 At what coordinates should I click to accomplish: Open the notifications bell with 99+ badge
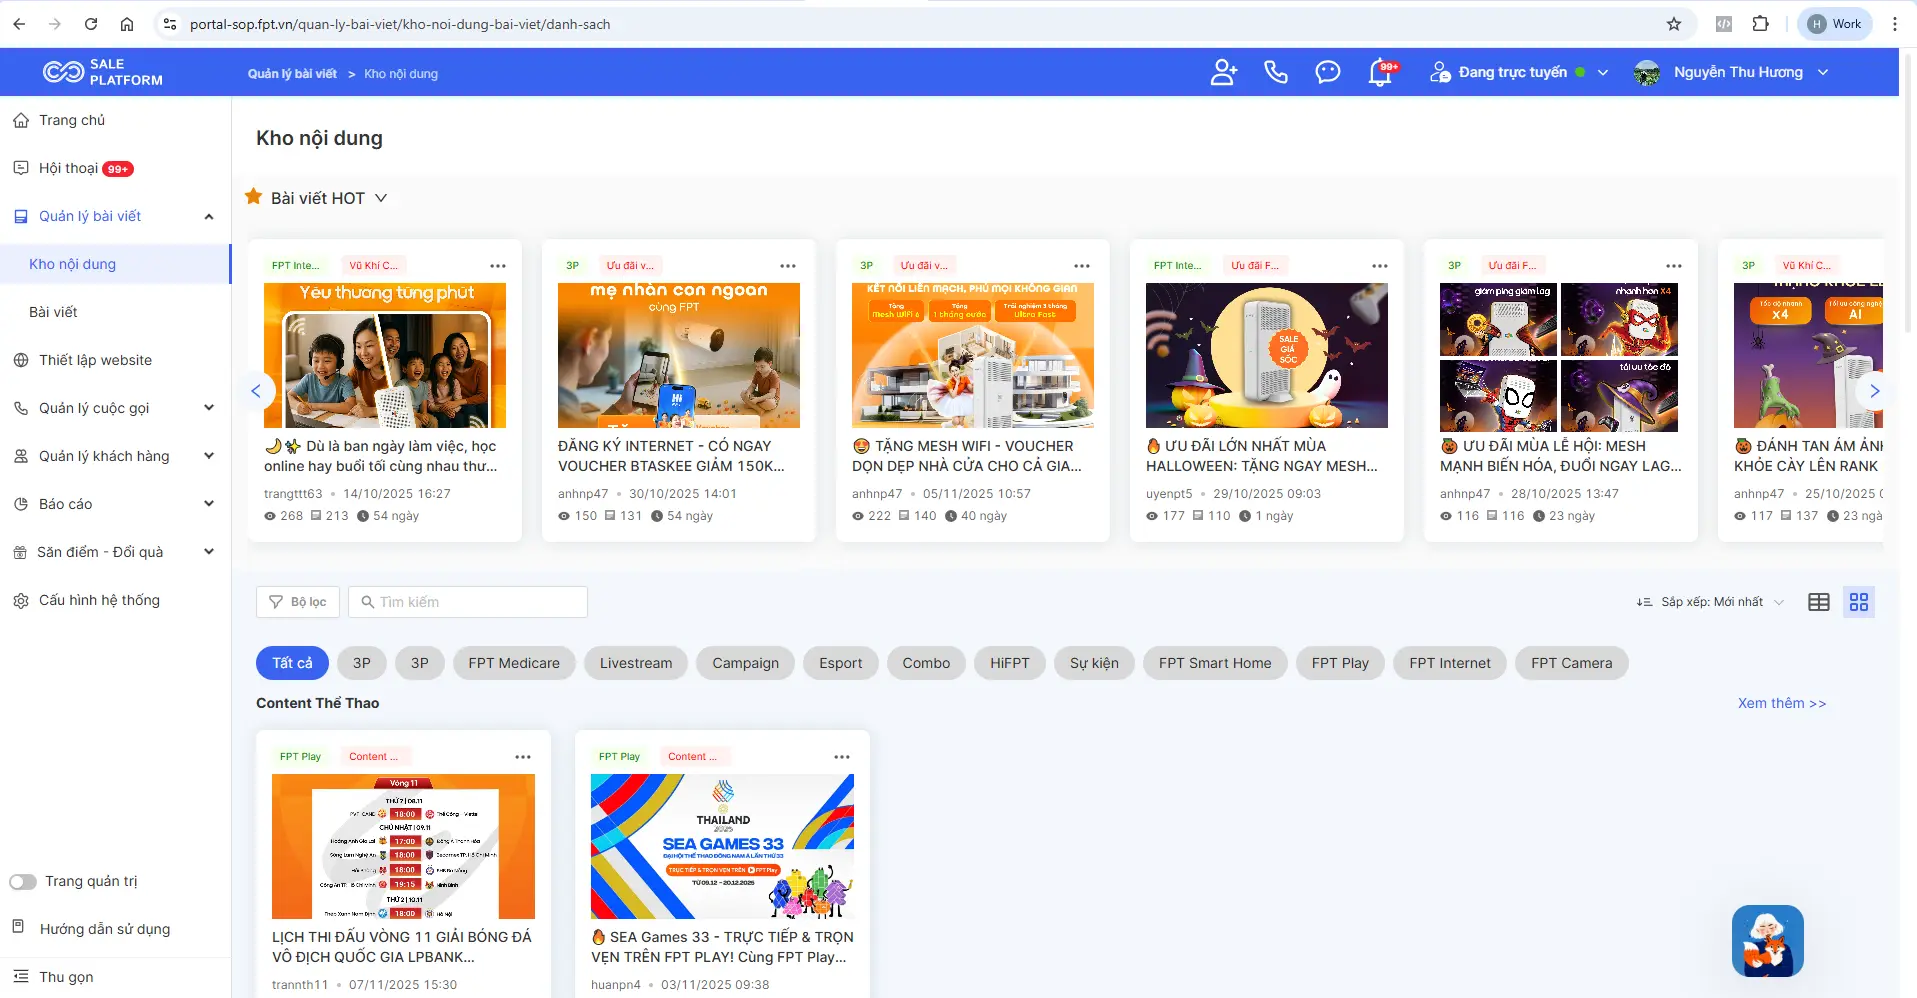click(1380, 73)
